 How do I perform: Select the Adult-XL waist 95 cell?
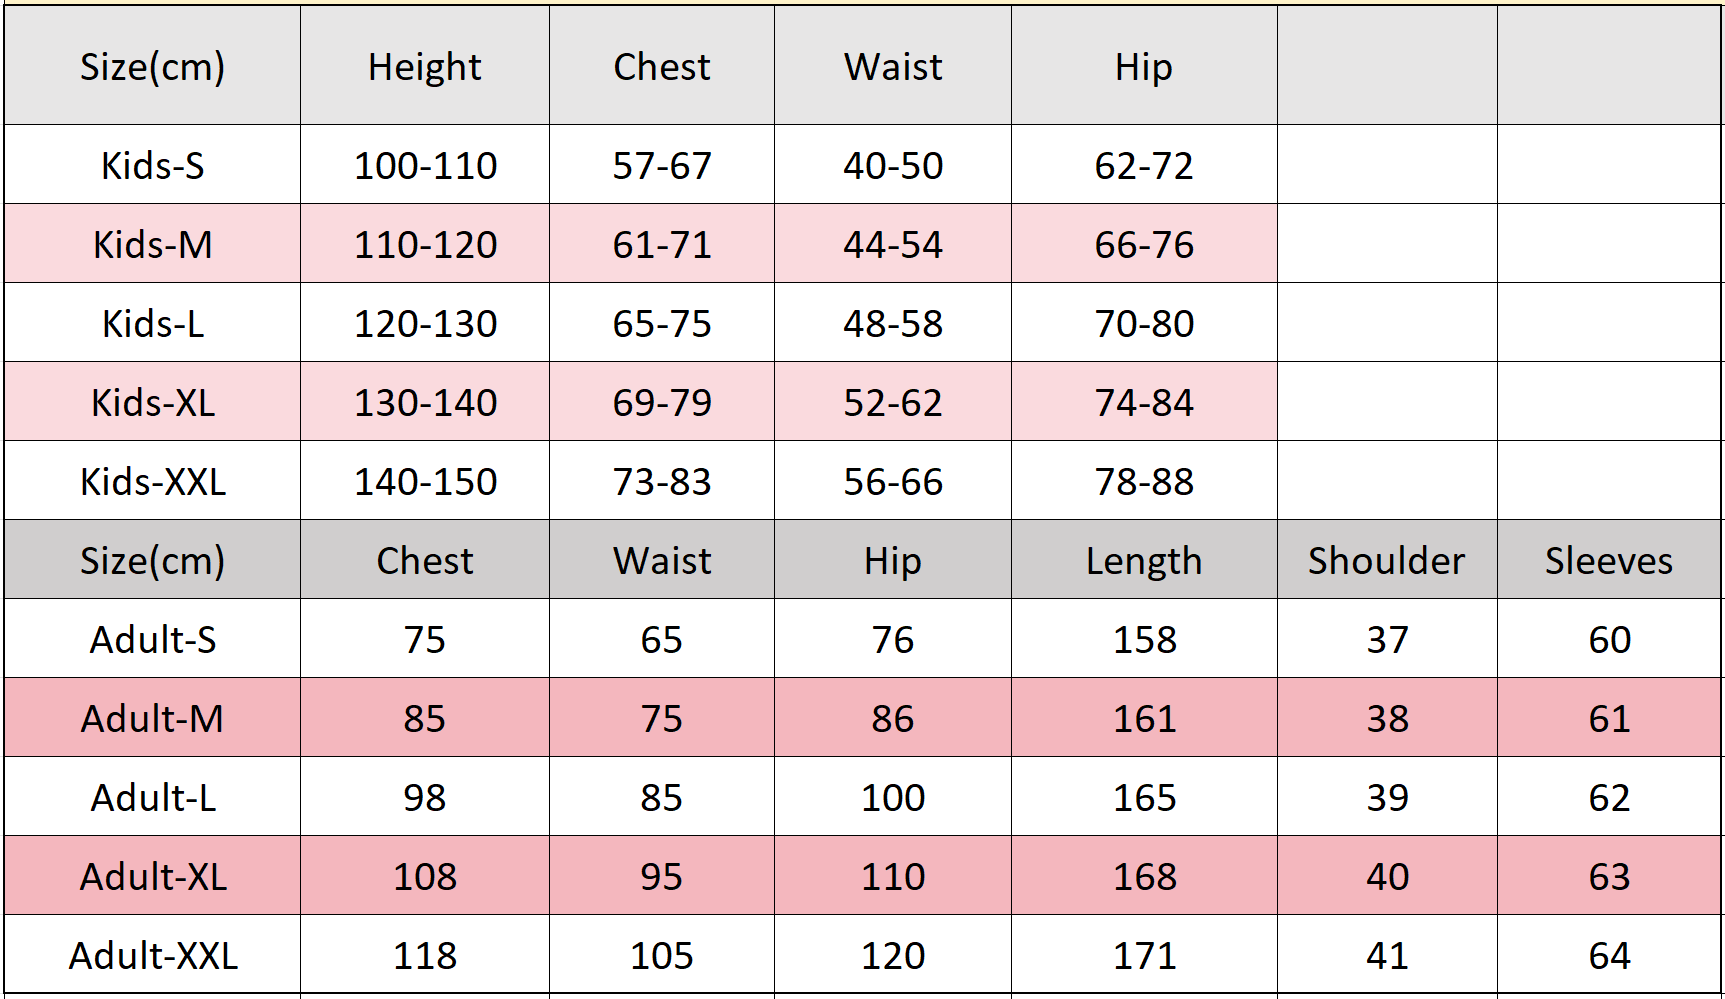[662, 876]
